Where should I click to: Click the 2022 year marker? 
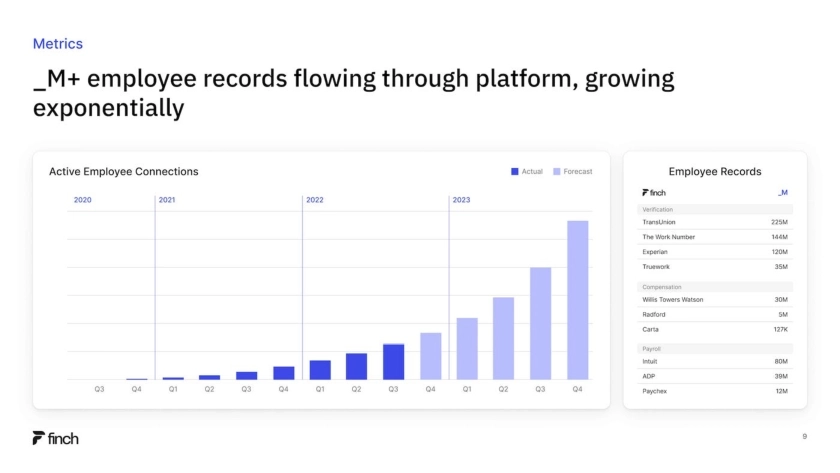pyautogui.click(x=315, y=200)
